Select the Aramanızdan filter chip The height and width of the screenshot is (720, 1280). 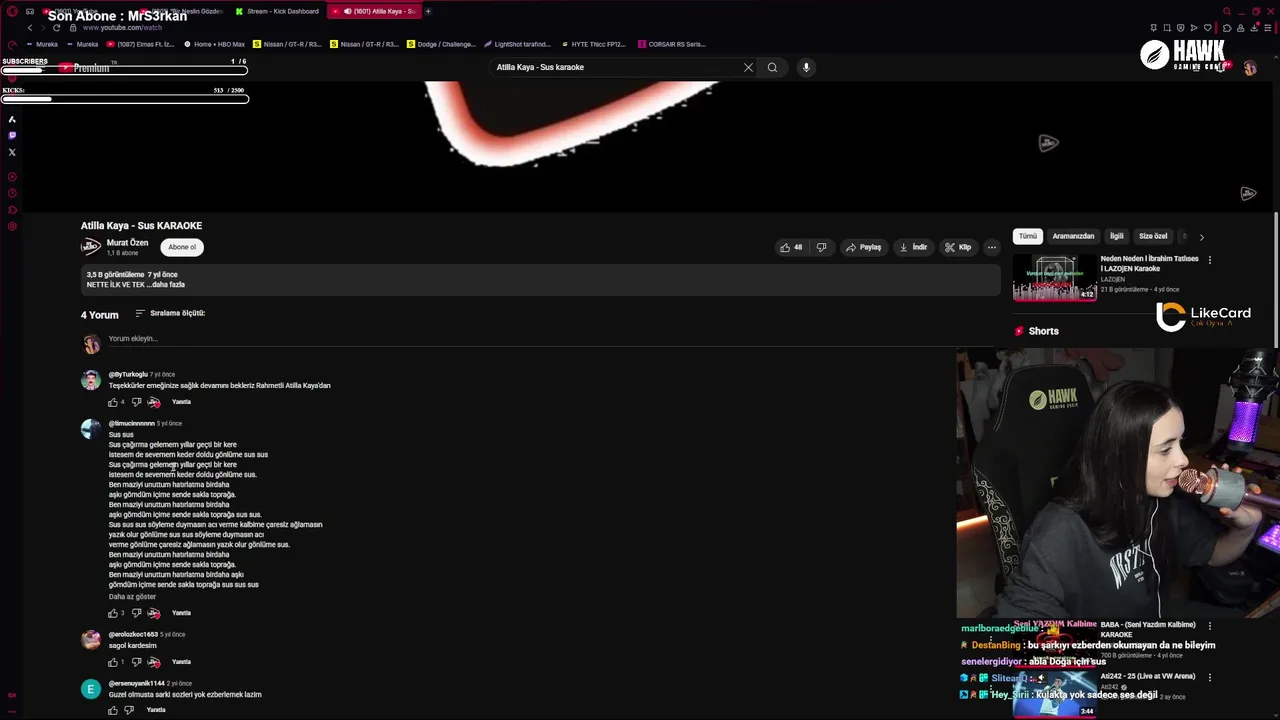click(x=1073, y=236)
